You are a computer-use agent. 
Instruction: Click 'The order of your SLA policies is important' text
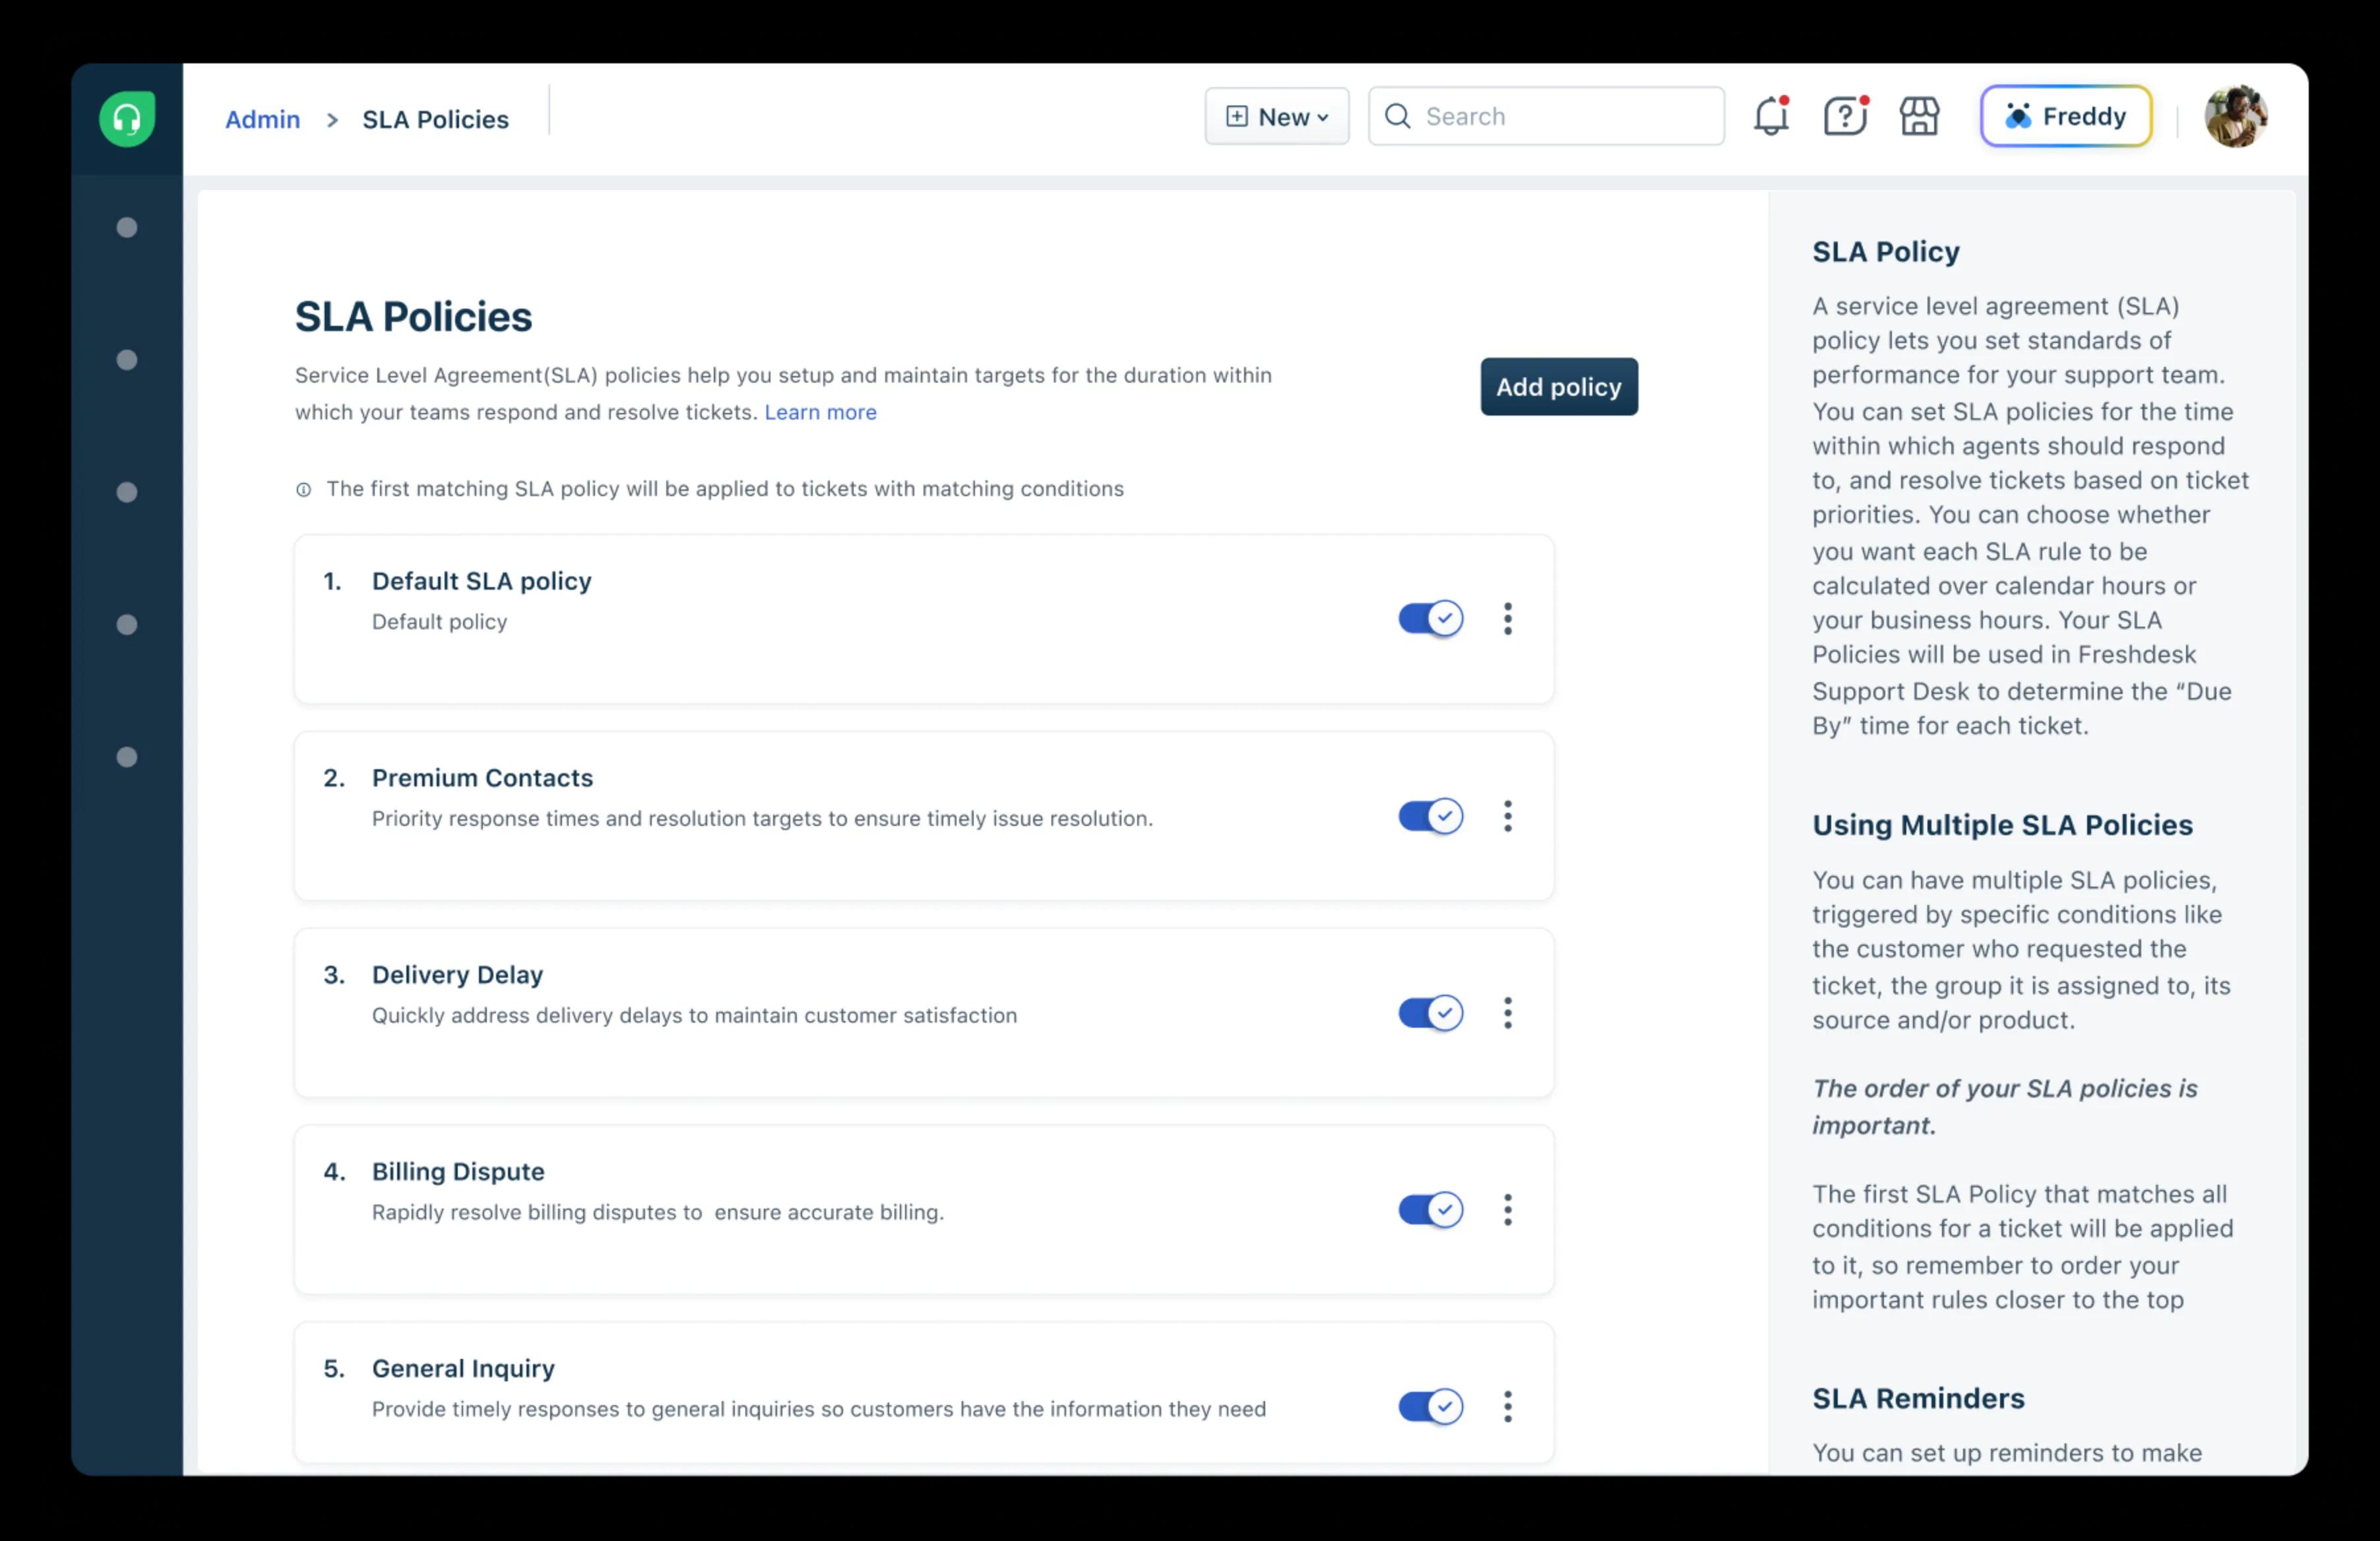(x=2004, y=1107)
